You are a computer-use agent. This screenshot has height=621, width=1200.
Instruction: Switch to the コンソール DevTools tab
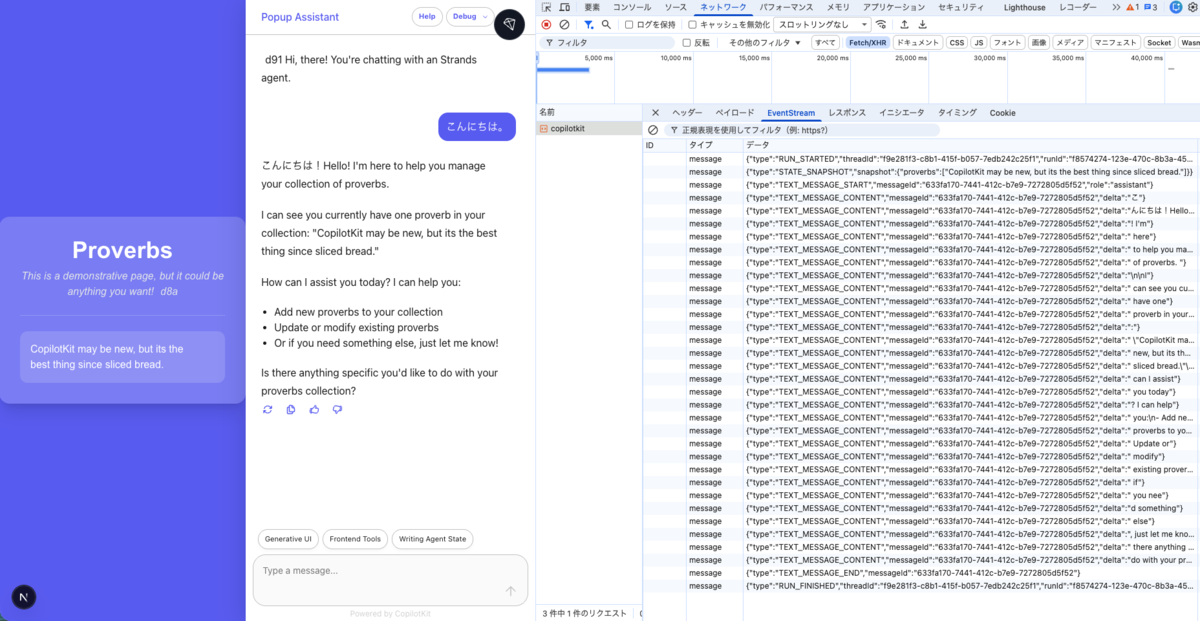[632, 7]
